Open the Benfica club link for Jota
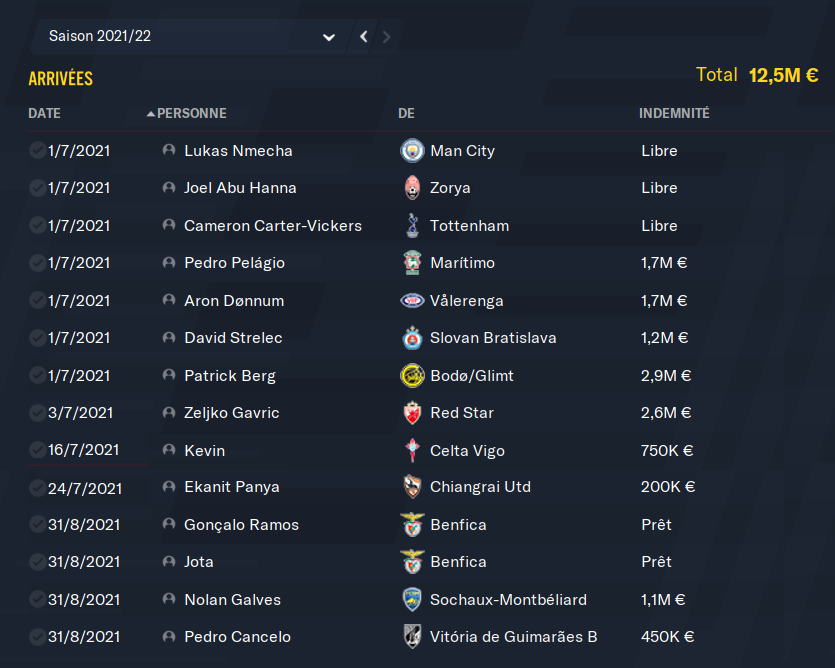835x668 pixels. pyautogui.click(x=458, y=562)
